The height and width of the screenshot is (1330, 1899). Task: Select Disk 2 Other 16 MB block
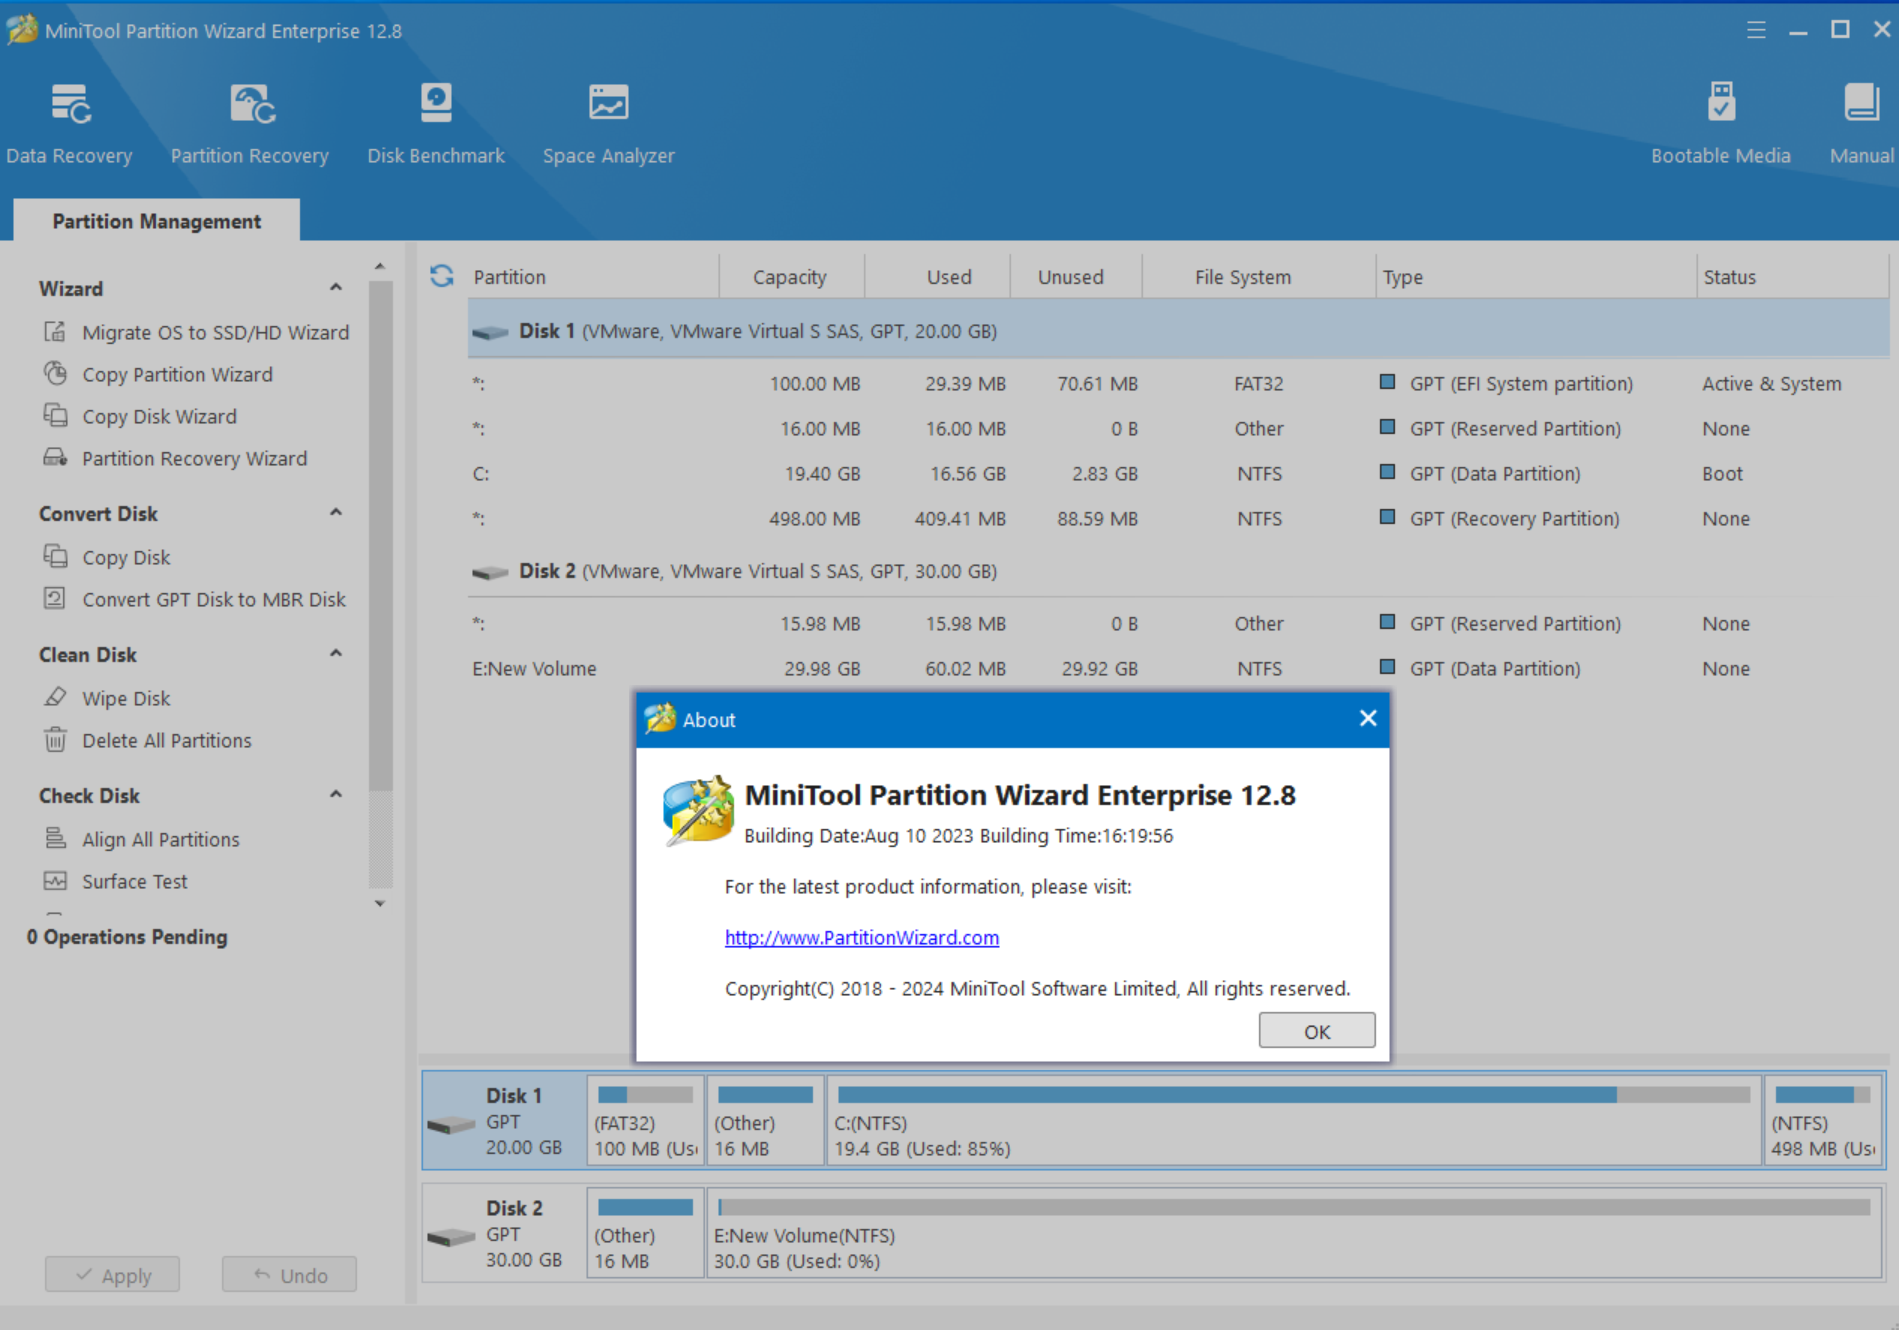point(646,1233)
